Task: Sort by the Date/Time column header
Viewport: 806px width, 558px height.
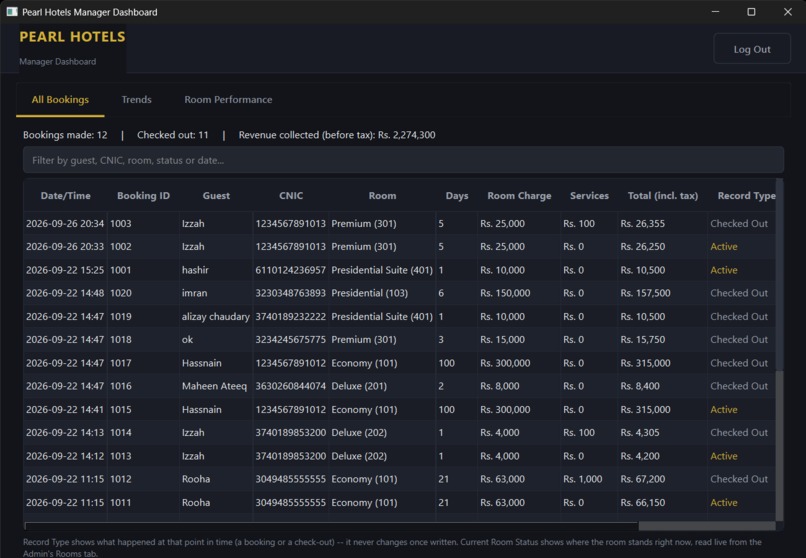Action: [x=65, y=196]
